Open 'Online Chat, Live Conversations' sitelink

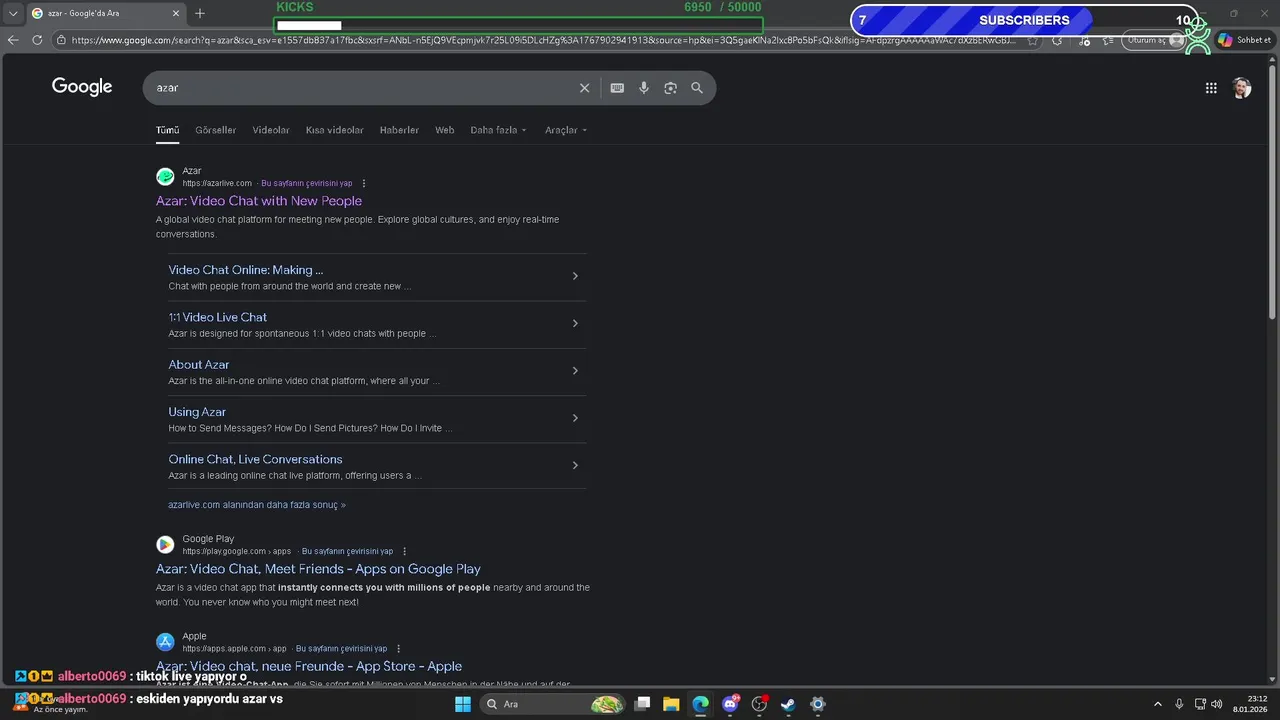(x=255, y=459)
